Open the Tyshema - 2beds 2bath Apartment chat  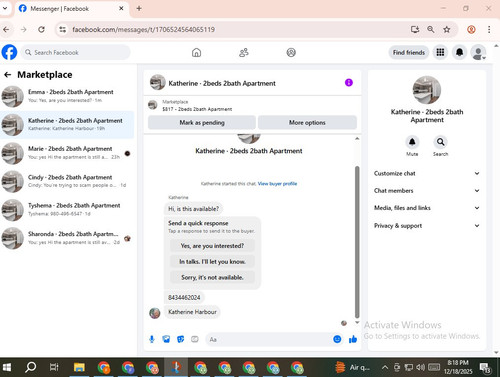pyautogui.click(x=67, y=209)
